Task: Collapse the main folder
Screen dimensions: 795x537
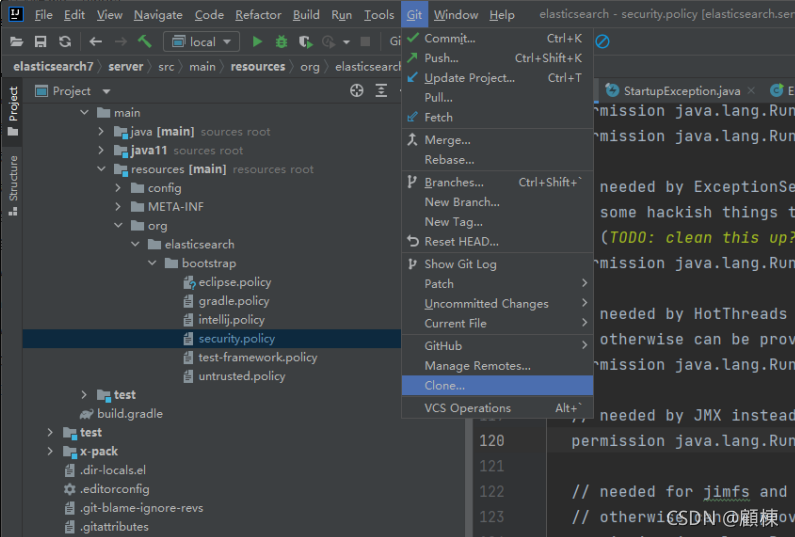Action: (85, 113)
